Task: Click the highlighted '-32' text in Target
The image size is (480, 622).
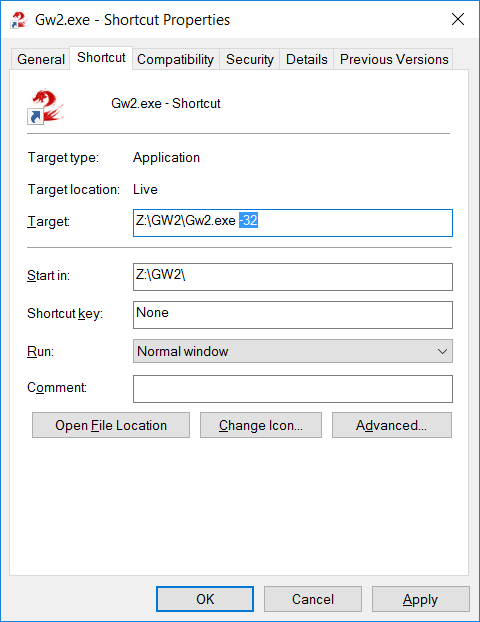Action: pyautogui.click(x=248, y=220)
